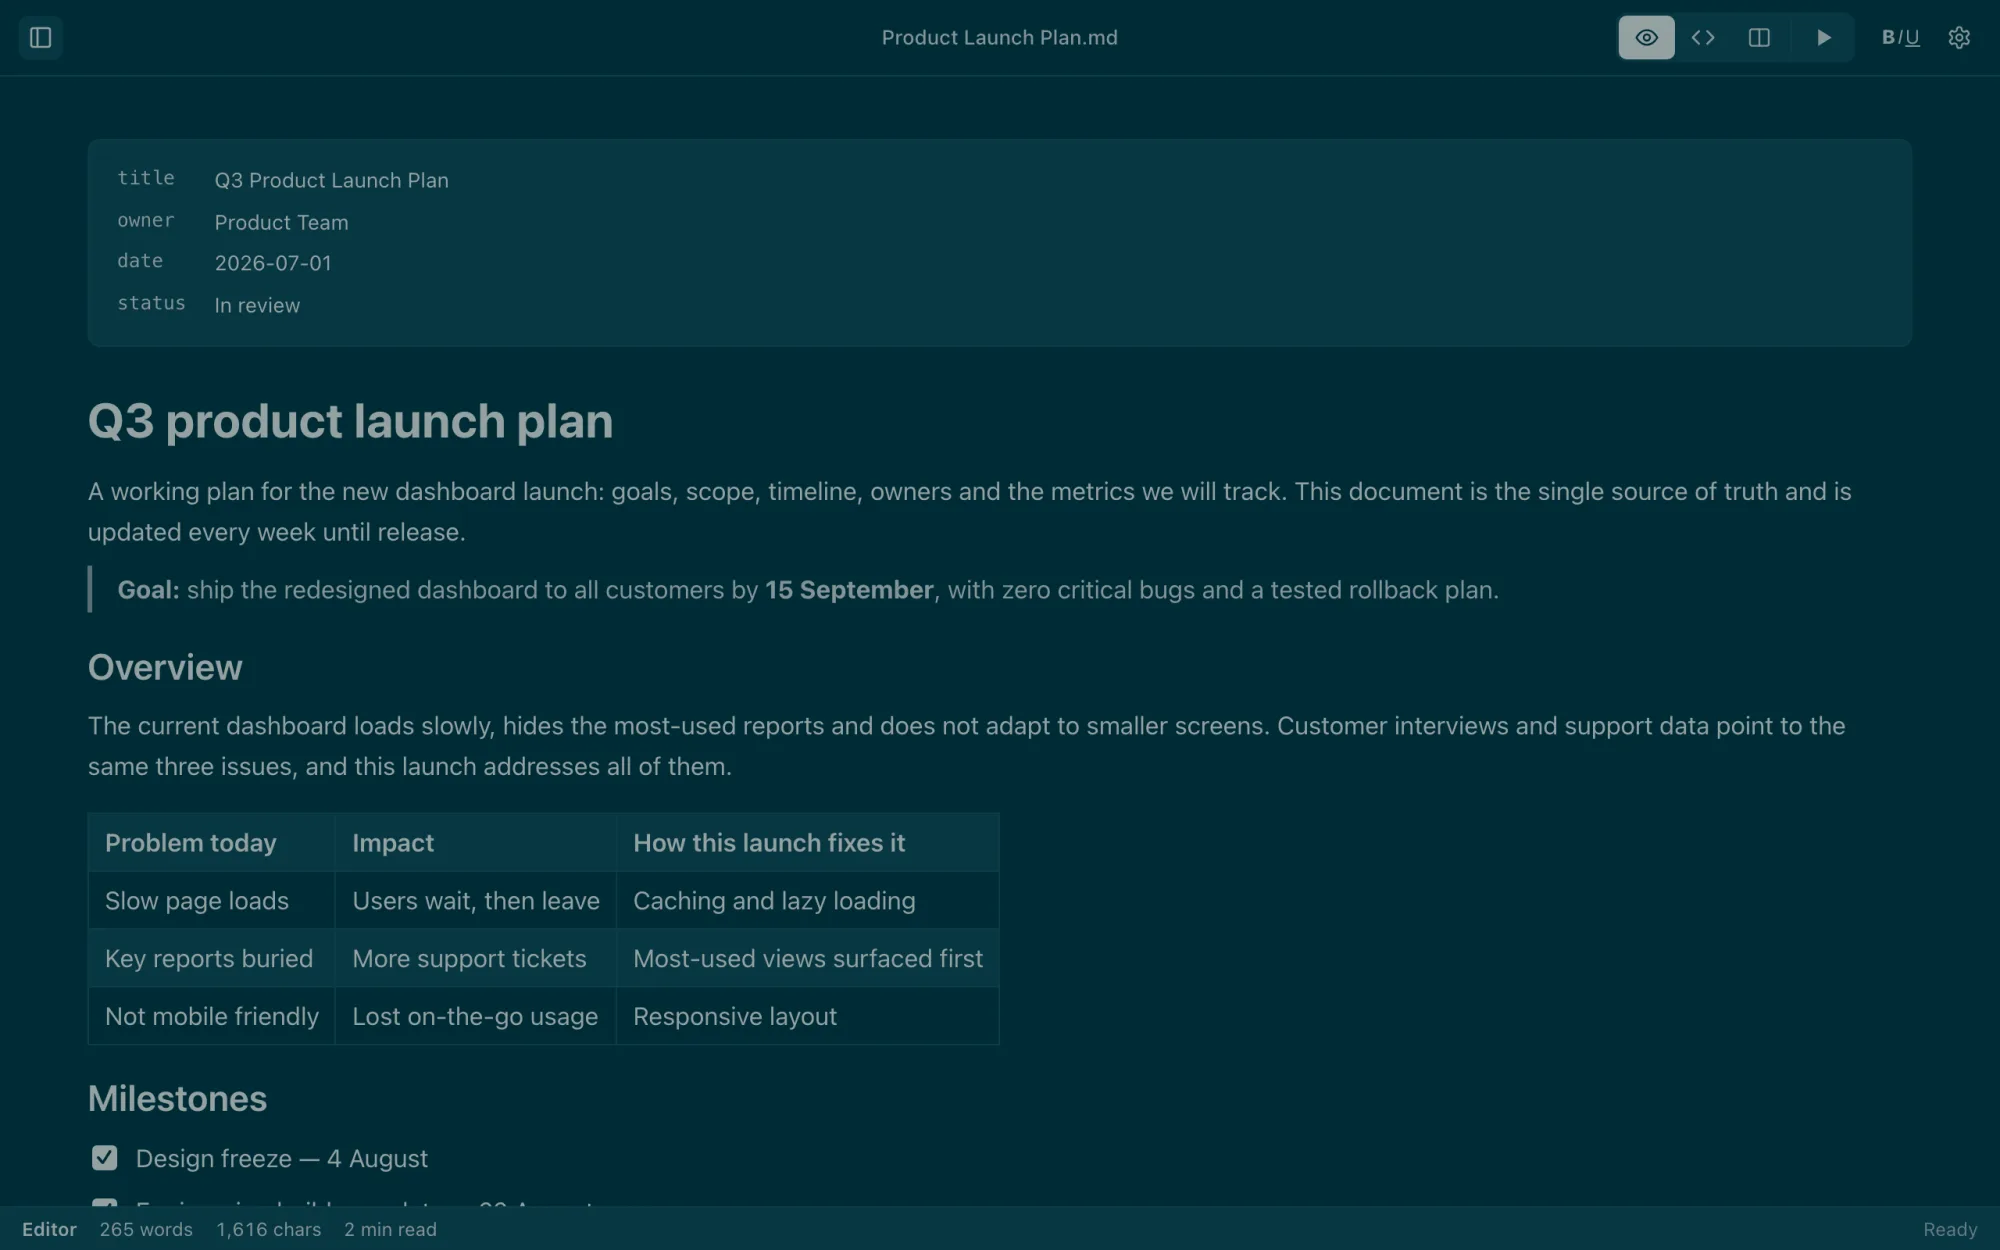This screenshot has height=1250, width=2000.
Task: Switch to preview mode eye icon
Action: [x=1646, y=38]
